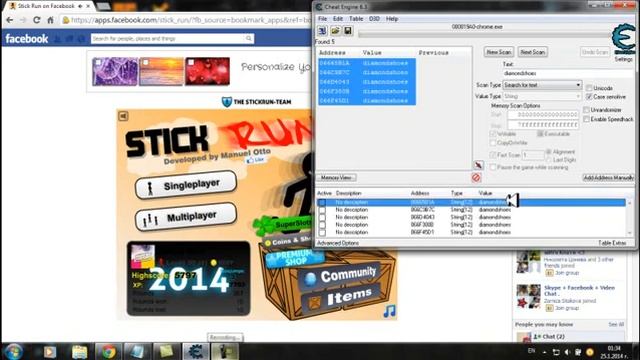Open the Scan Type dropdown
The height and width of the screenshot is (360, 640).
542,85
